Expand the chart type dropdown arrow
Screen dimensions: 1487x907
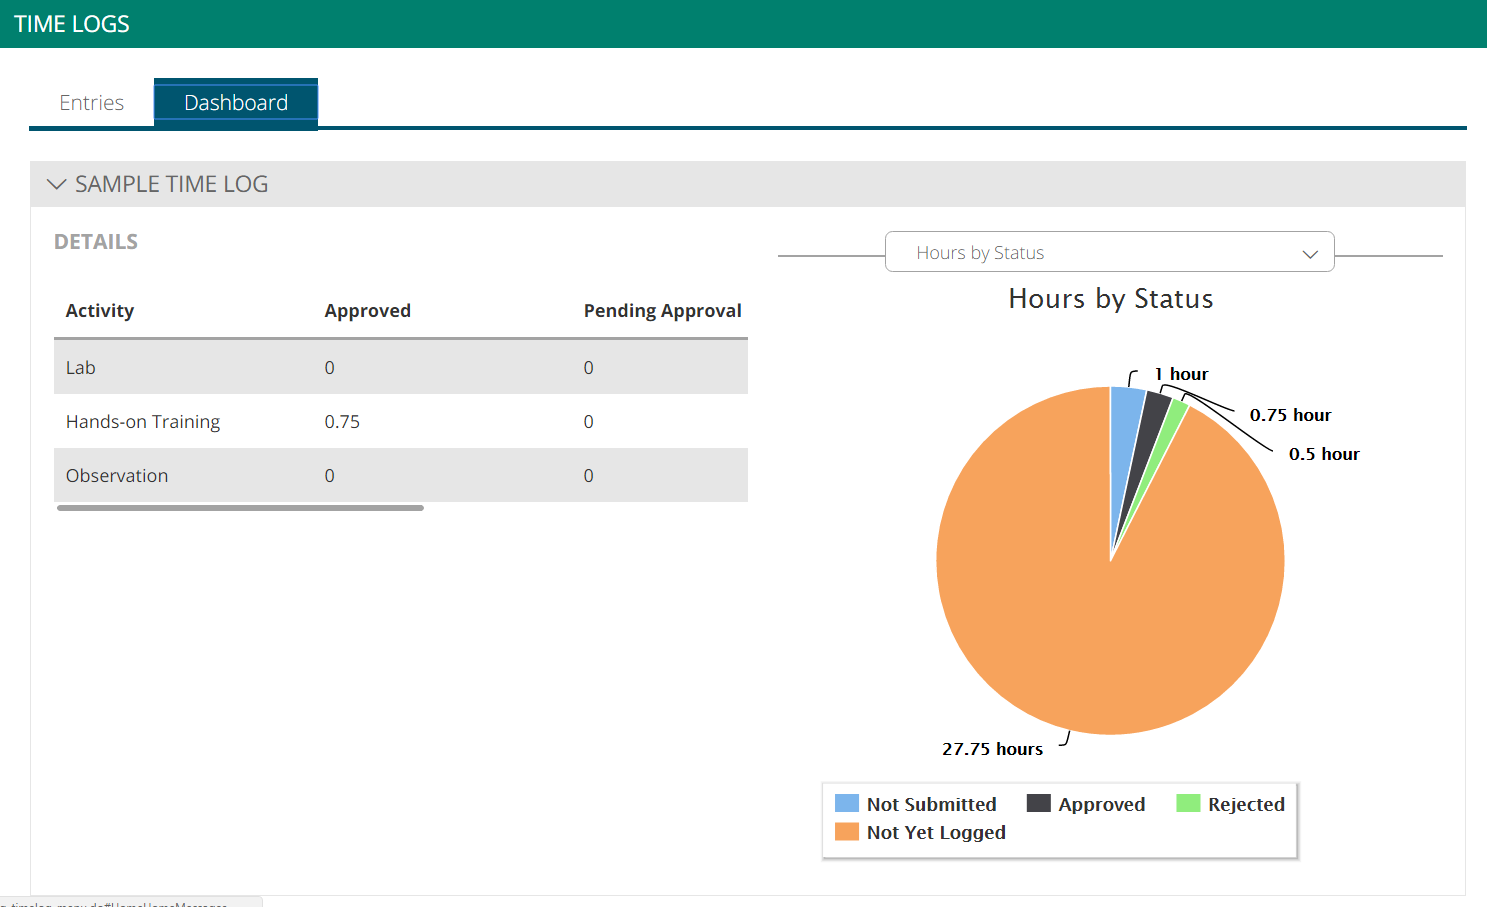[x=1310, y=253]
